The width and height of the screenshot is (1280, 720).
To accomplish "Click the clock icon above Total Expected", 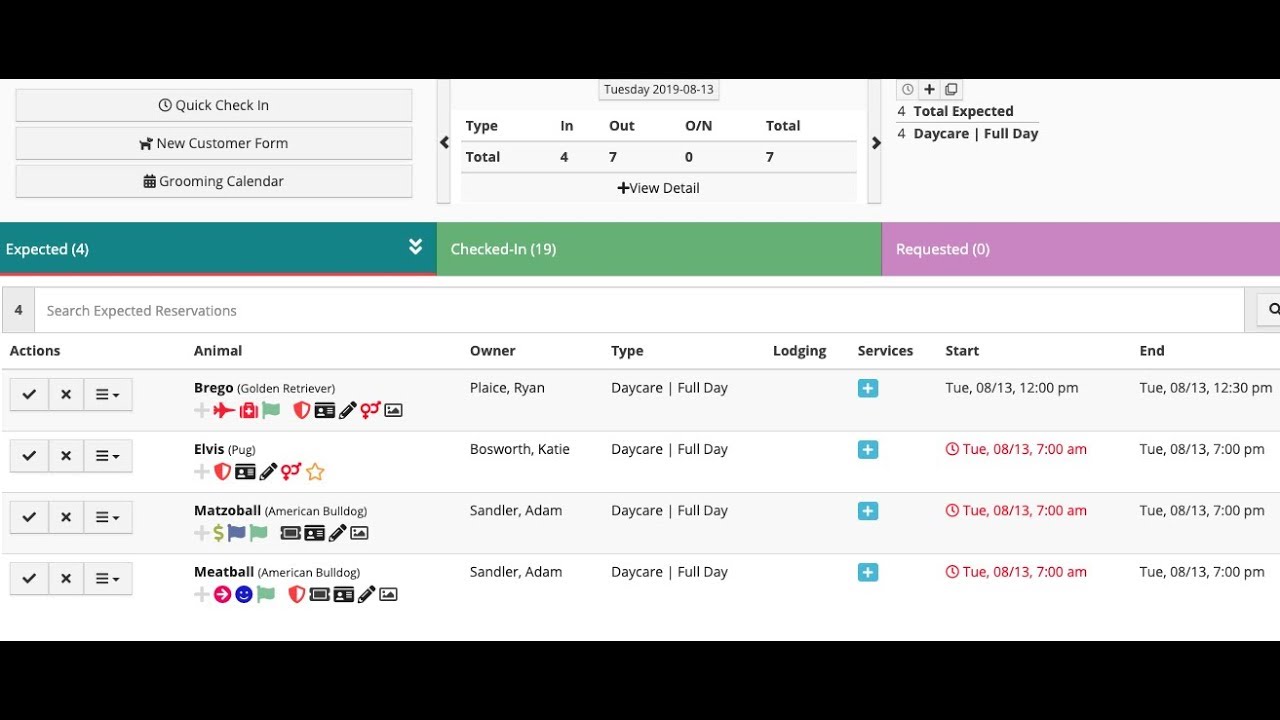I will (908, 90).
